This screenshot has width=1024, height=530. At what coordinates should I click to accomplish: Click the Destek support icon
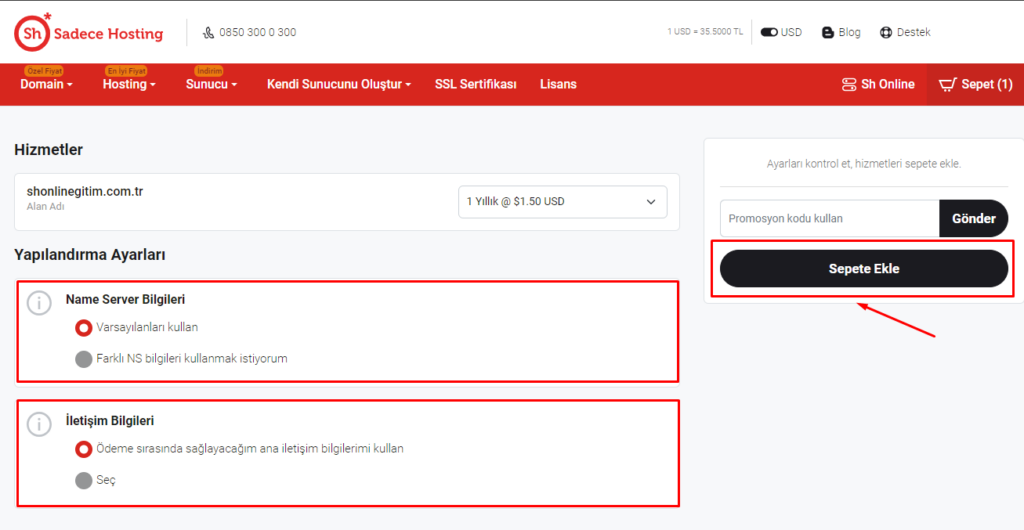pyautogui.click(x=886, y=32)
